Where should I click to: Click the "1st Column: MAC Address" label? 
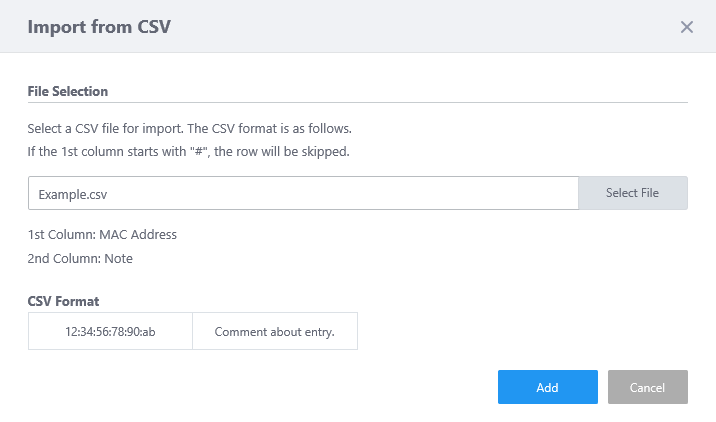[x=102, y=235]
